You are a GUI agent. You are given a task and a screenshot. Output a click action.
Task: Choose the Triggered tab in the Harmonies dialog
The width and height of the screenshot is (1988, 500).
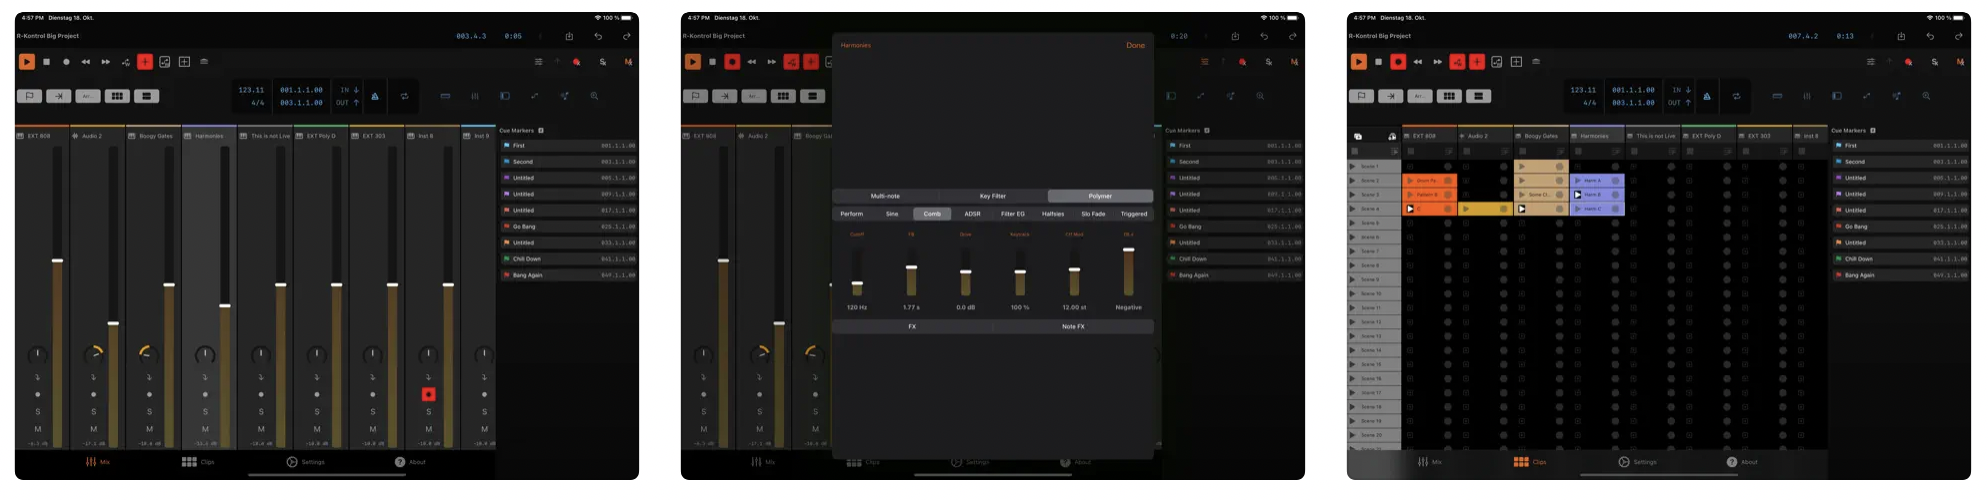1134,214
